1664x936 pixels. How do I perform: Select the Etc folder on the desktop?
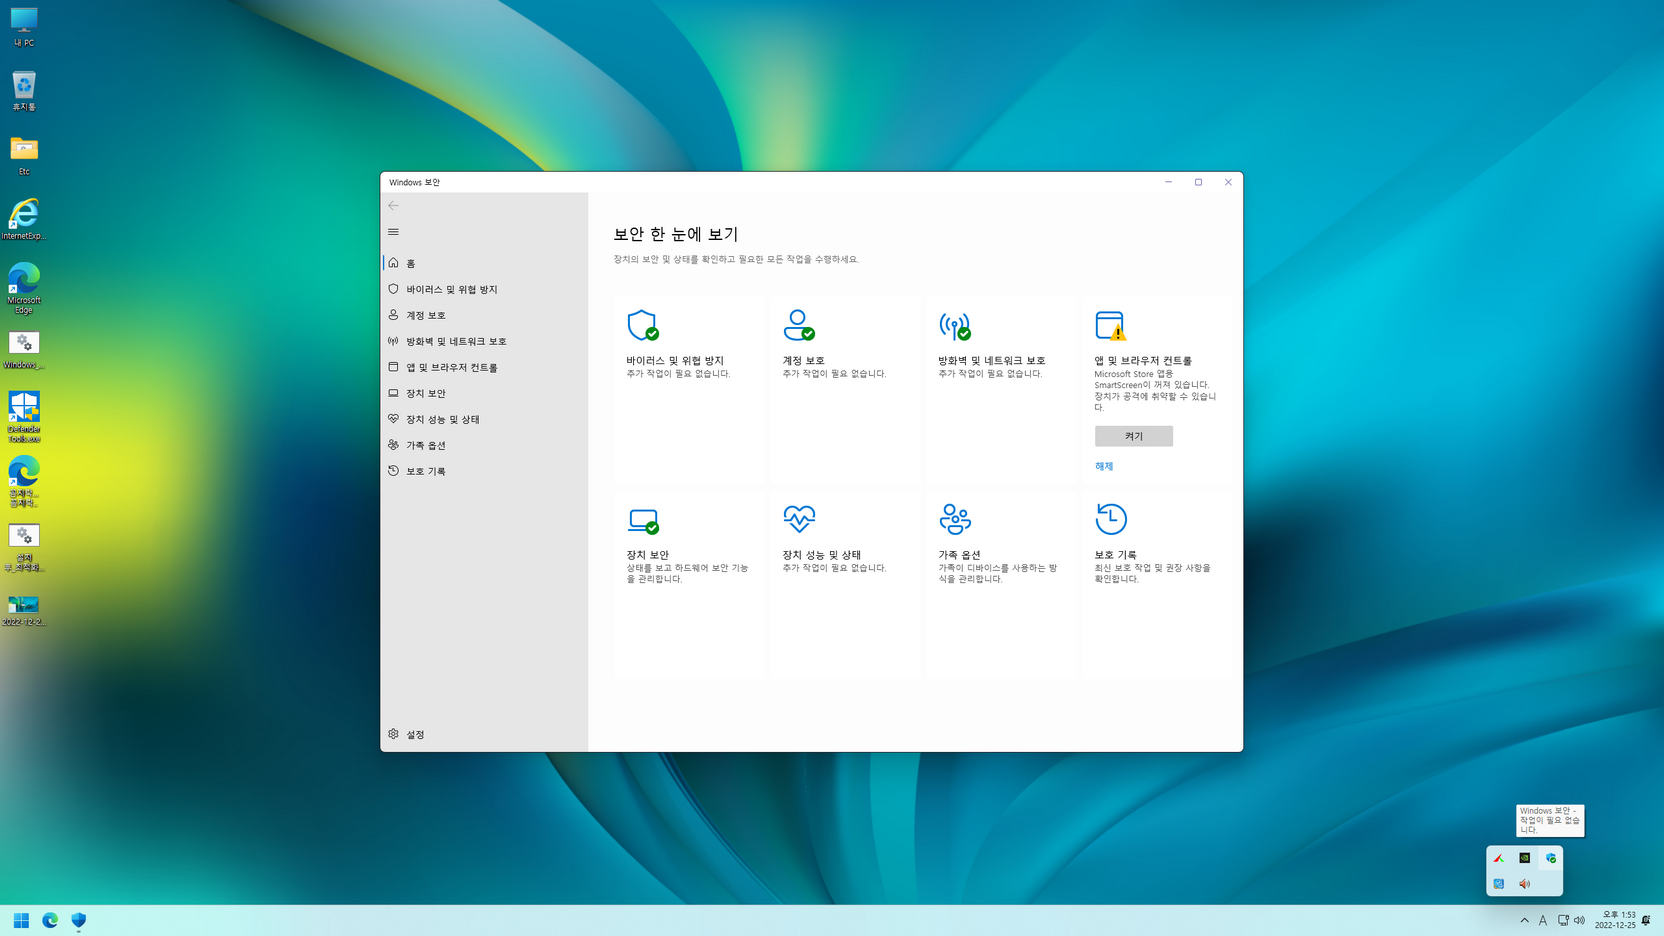coord(24,155)
